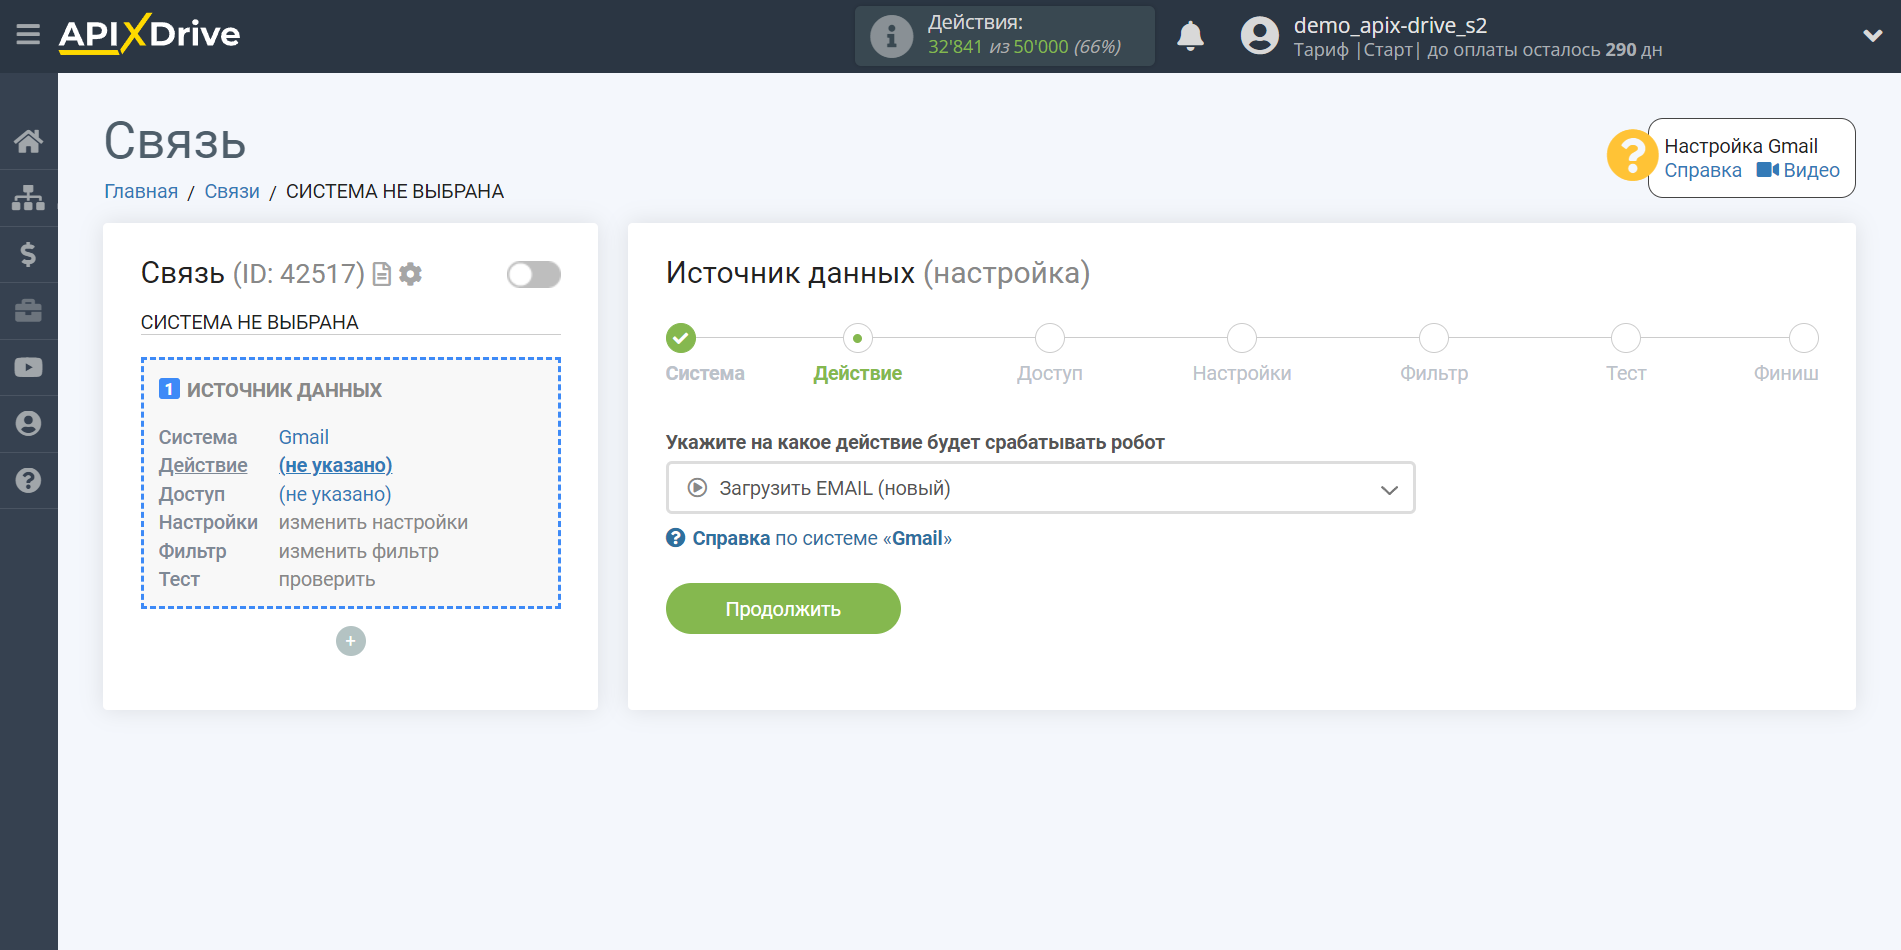The height and width of the screenshot is (950, 1901).
Task: Open briefcase icon in sidebar
Action: (x=28, y=311)
